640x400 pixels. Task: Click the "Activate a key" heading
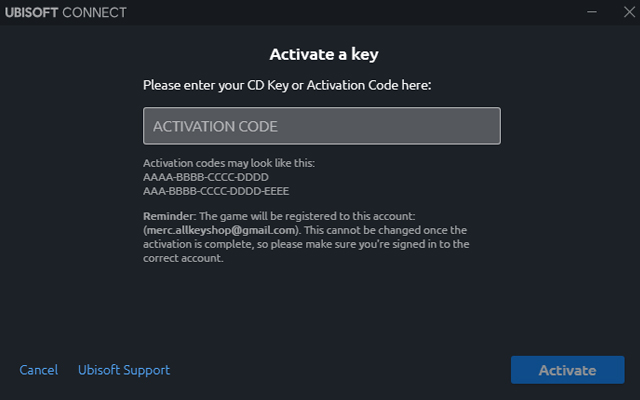[x=322, y=54]
